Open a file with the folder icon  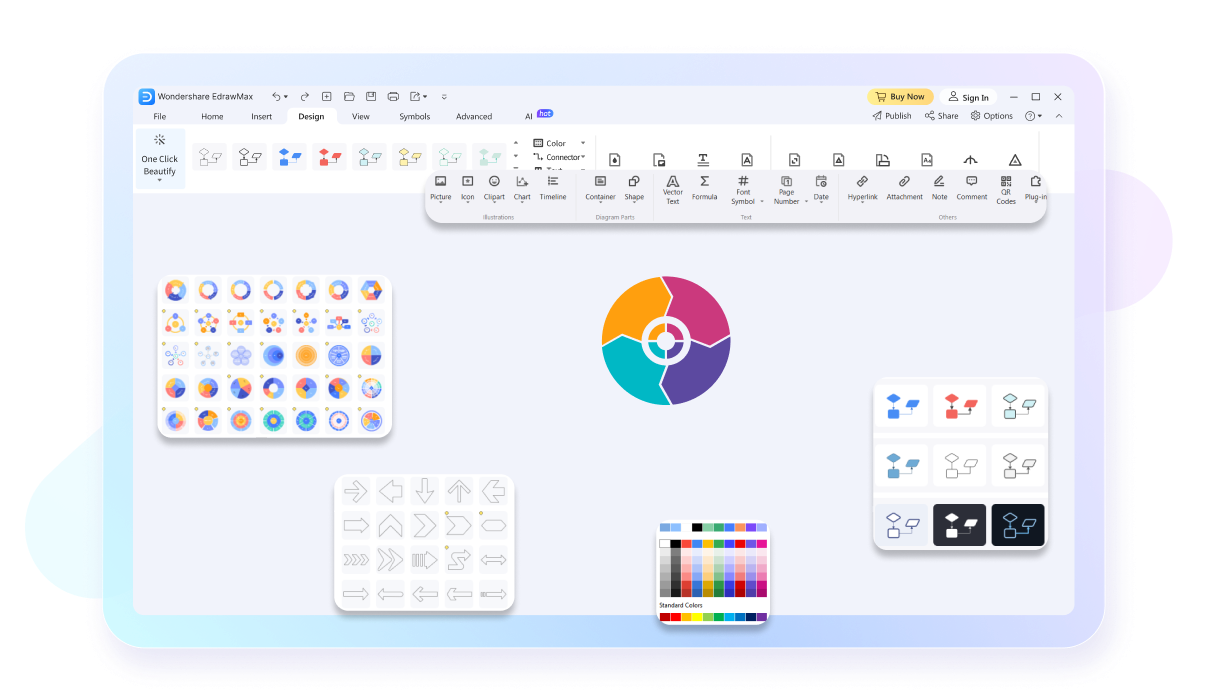[x=349, y=96]
